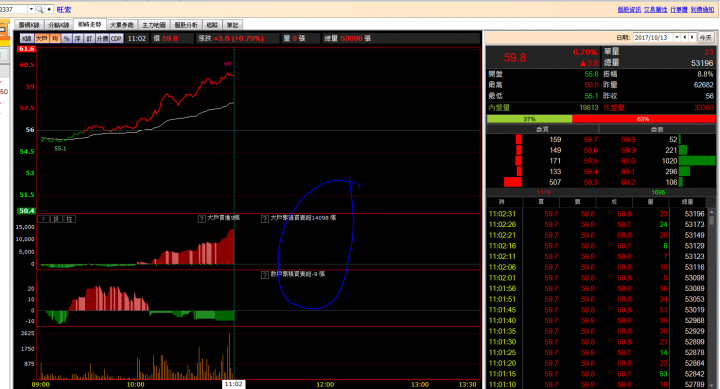Click the magnifier search icon beside the stock code
The height and width of the screenshot is (389, 720).
[x=39, y=9]
